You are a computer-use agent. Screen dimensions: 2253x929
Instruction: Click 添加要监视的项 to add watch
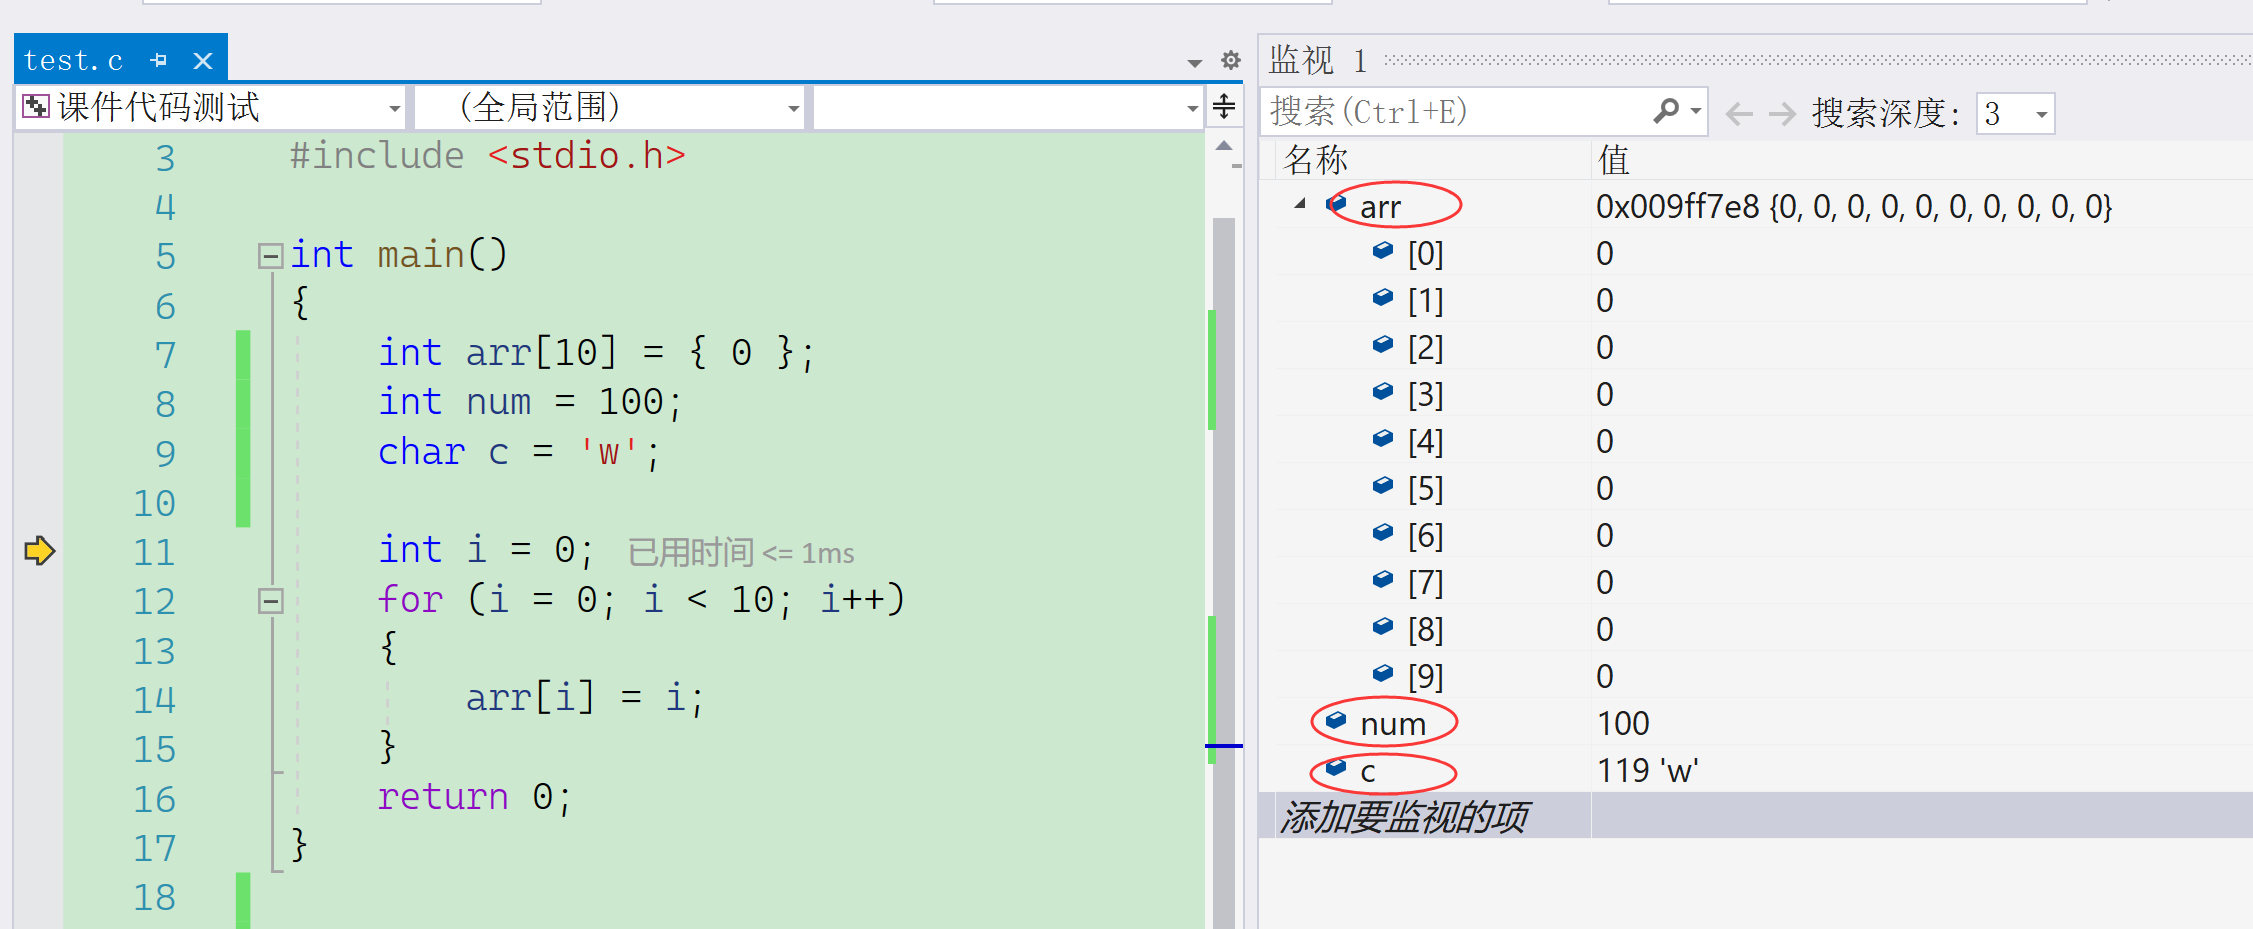(1404, 817)
